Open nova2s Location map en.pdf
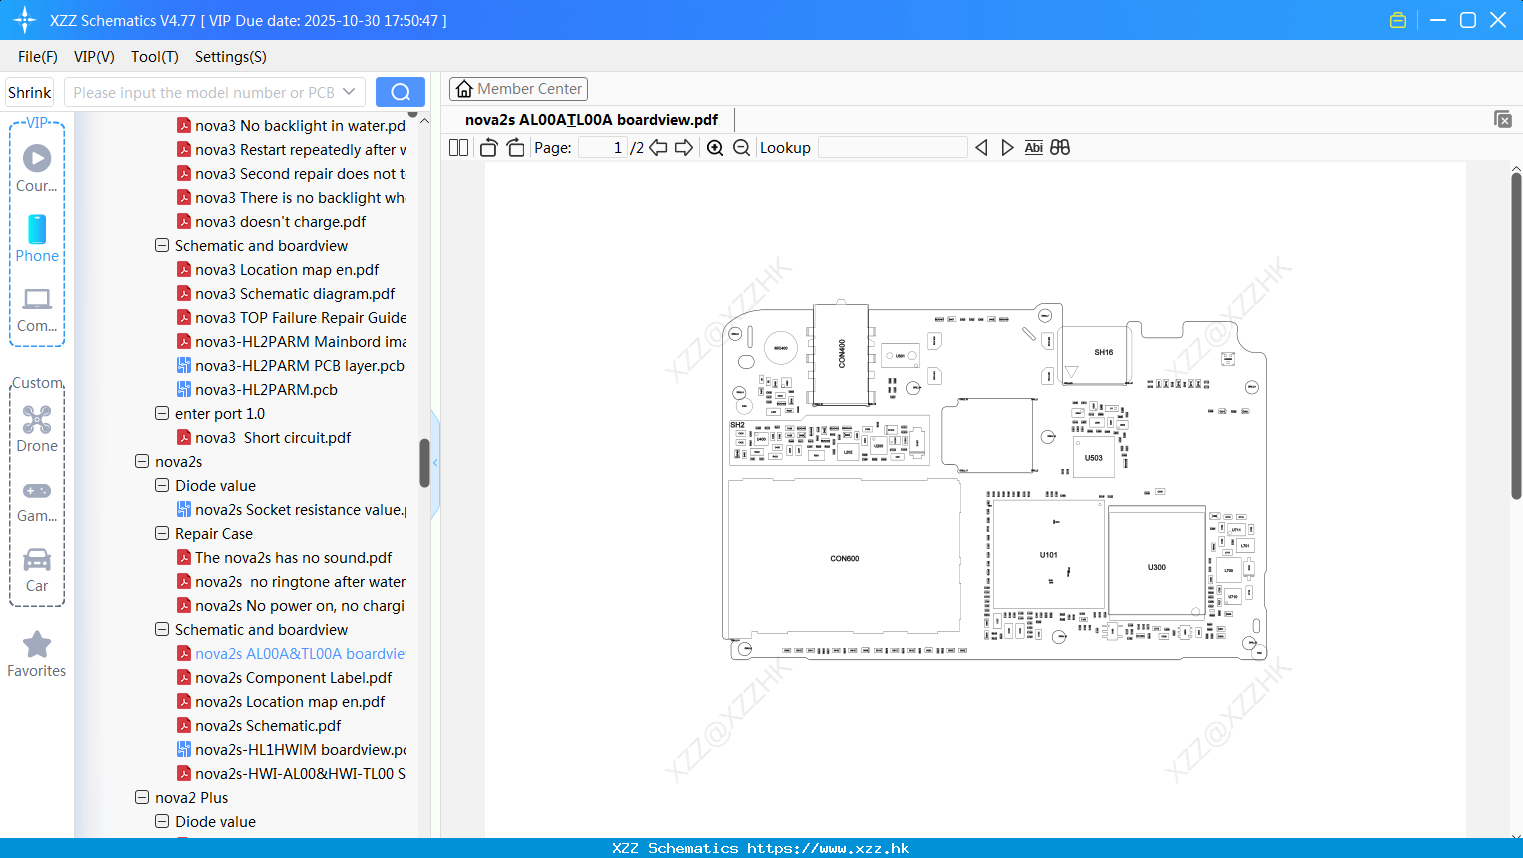This screenshot has width=1523, height=858. [281, 701]
